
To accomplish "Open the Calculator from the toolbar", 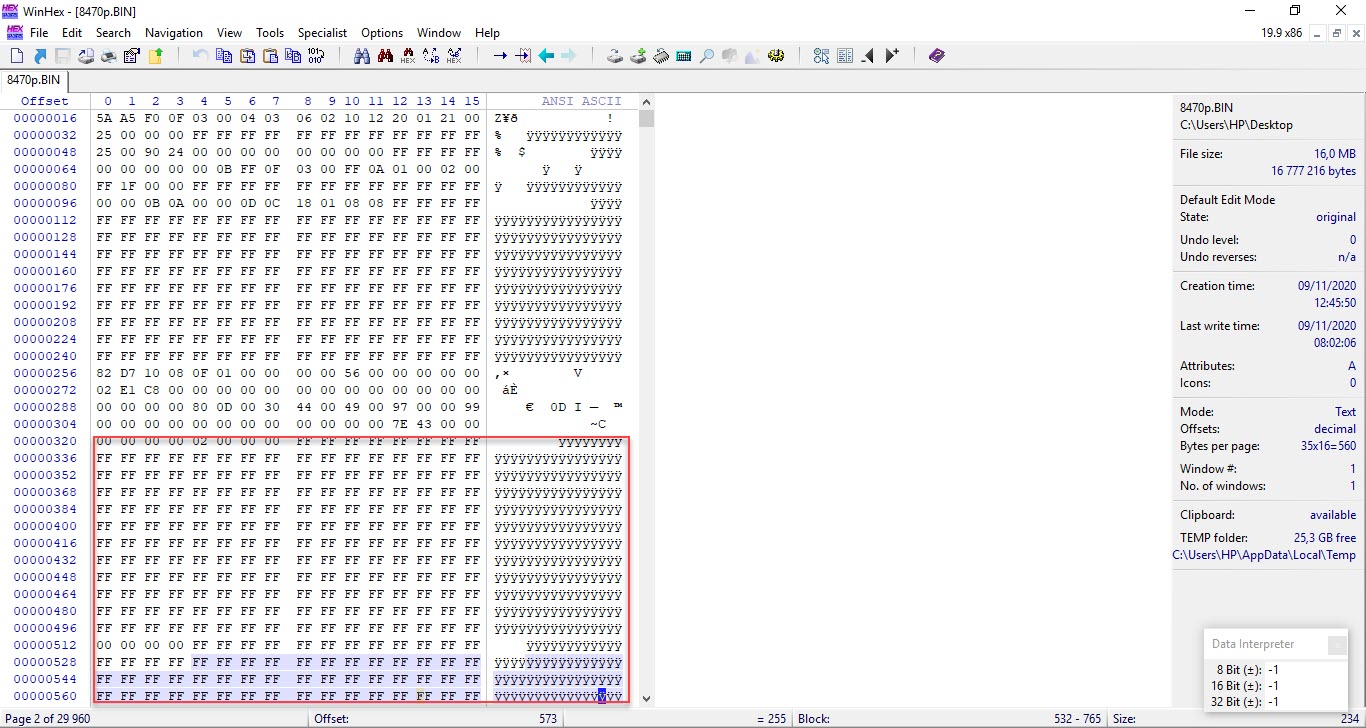I will coord(684,56).
